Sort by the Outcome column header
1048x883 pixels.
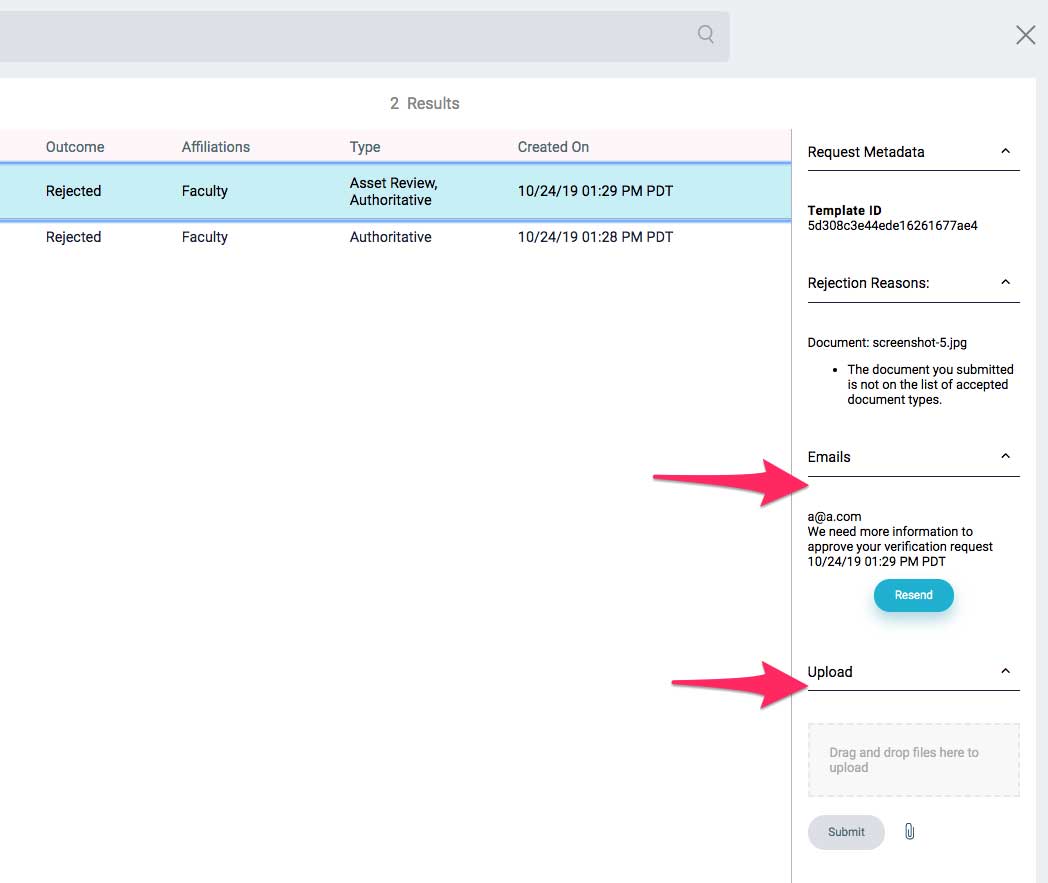click(75, 147)
